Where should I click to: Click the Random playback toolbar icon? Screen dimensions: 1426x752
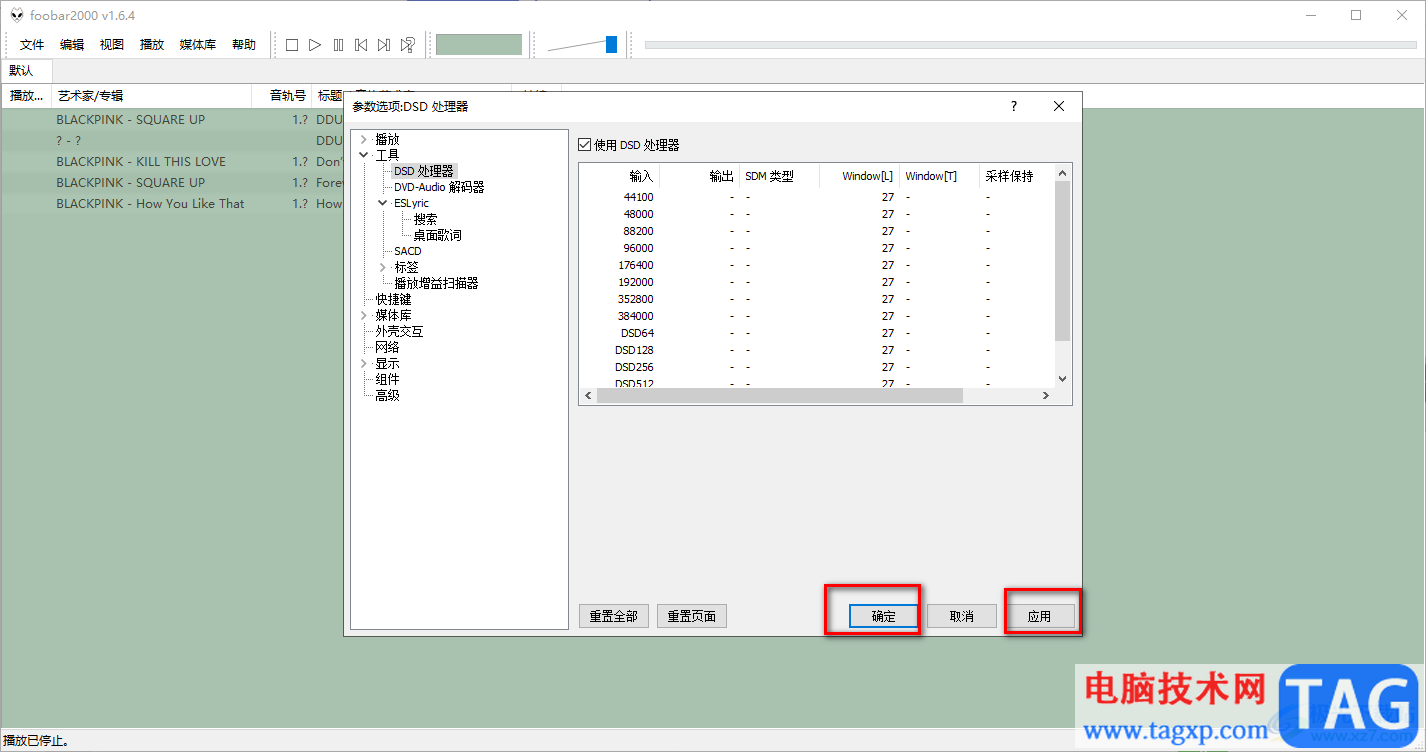408,45
